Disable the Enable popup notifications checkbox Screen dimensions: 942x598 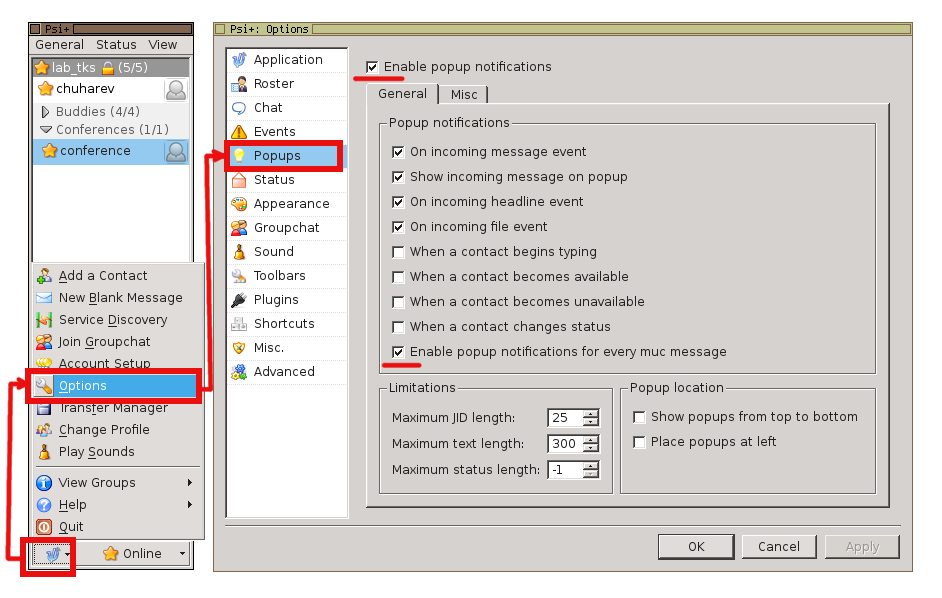point(372,67)
